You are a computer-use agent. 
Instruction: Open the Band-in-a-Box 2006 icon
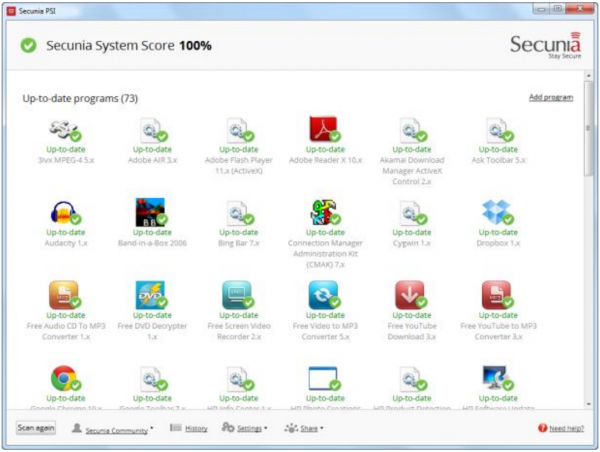149,212
